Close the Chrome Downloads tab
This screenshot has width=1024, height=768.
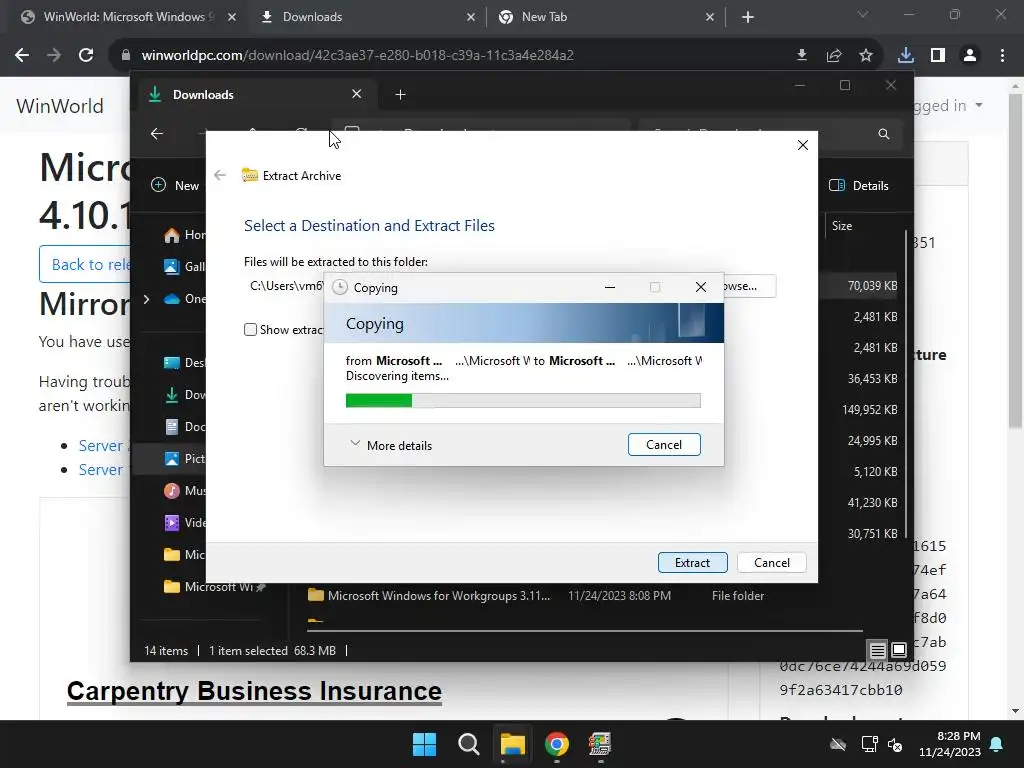(471, 17)
